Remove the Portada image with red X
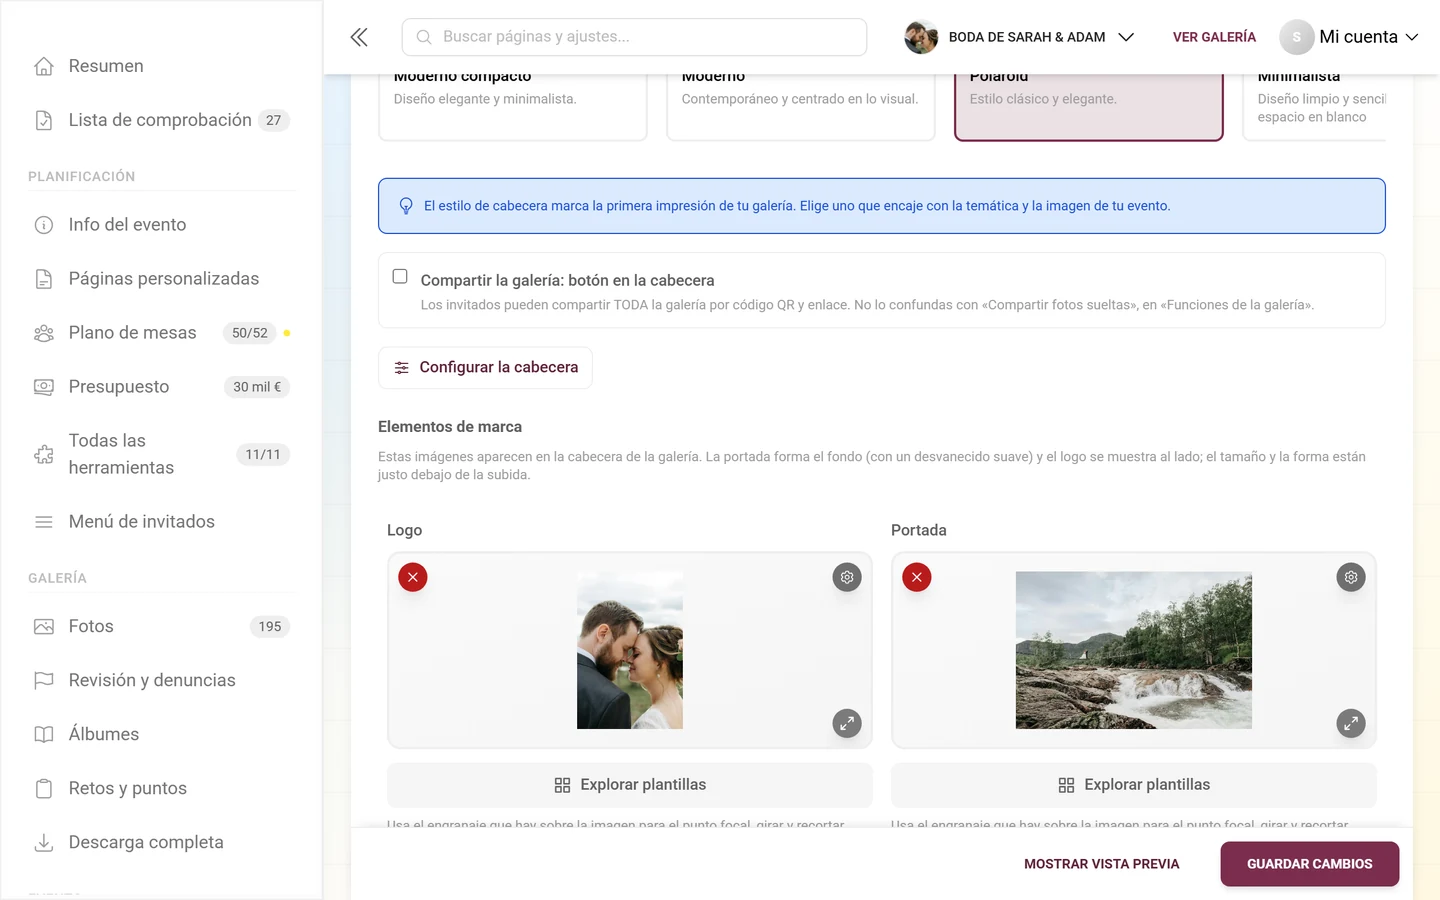This screenshot has height=900, width=1440. pos(917,577)
